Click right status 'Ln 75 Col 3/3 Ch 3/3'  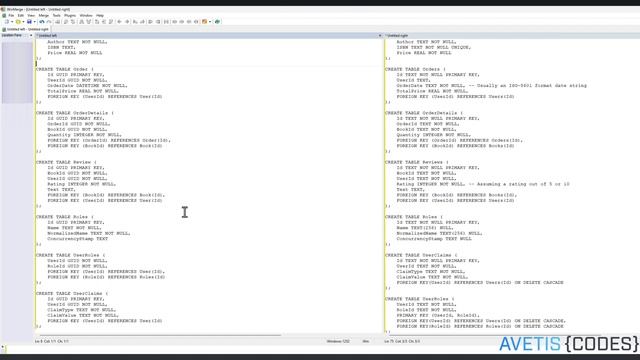pyautogui.click(x=402, y=341)
